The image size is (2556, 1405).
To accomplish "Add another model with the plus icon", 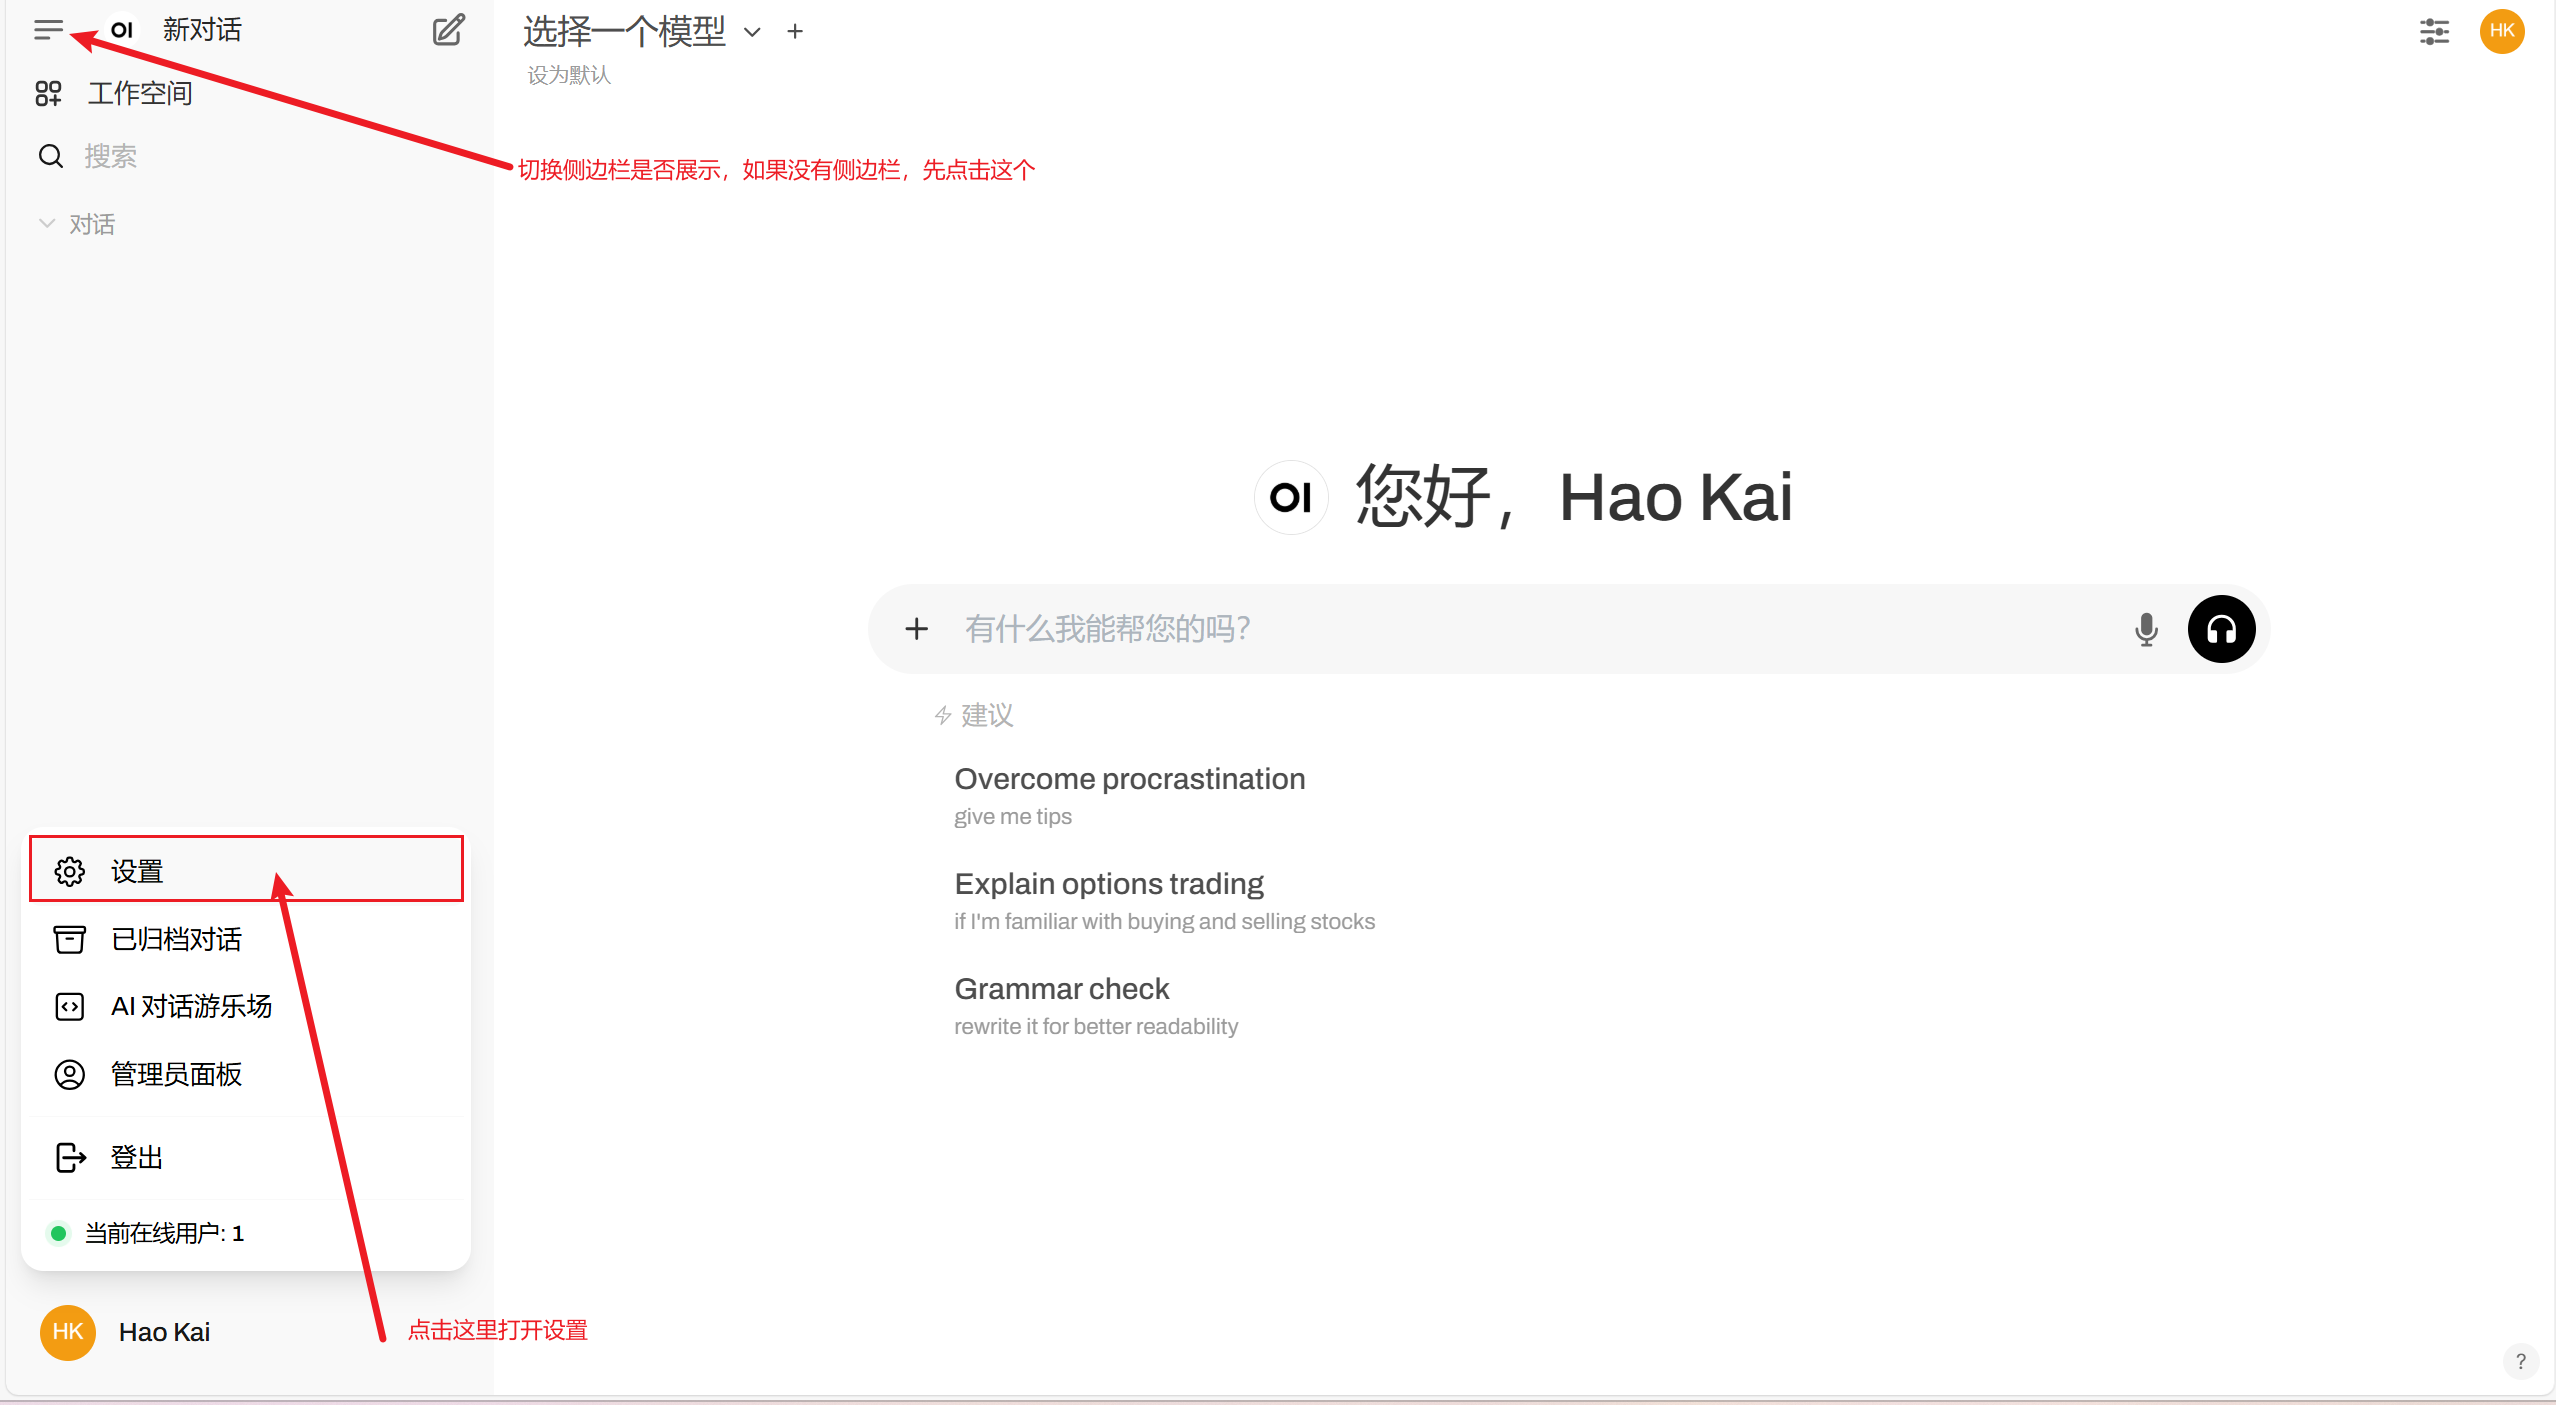I will pos(795,32).
